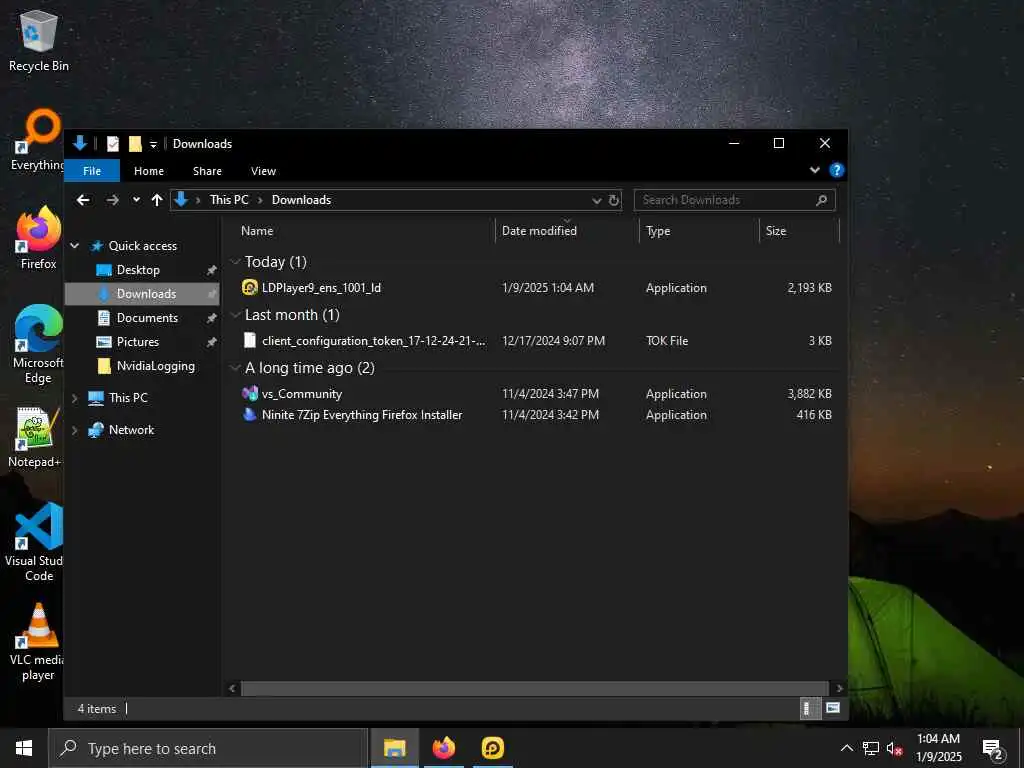The image size is (1024, 768).
Task: Select Pictures in navigation pane
Action: pyautogui.click(x=138, y=342)
